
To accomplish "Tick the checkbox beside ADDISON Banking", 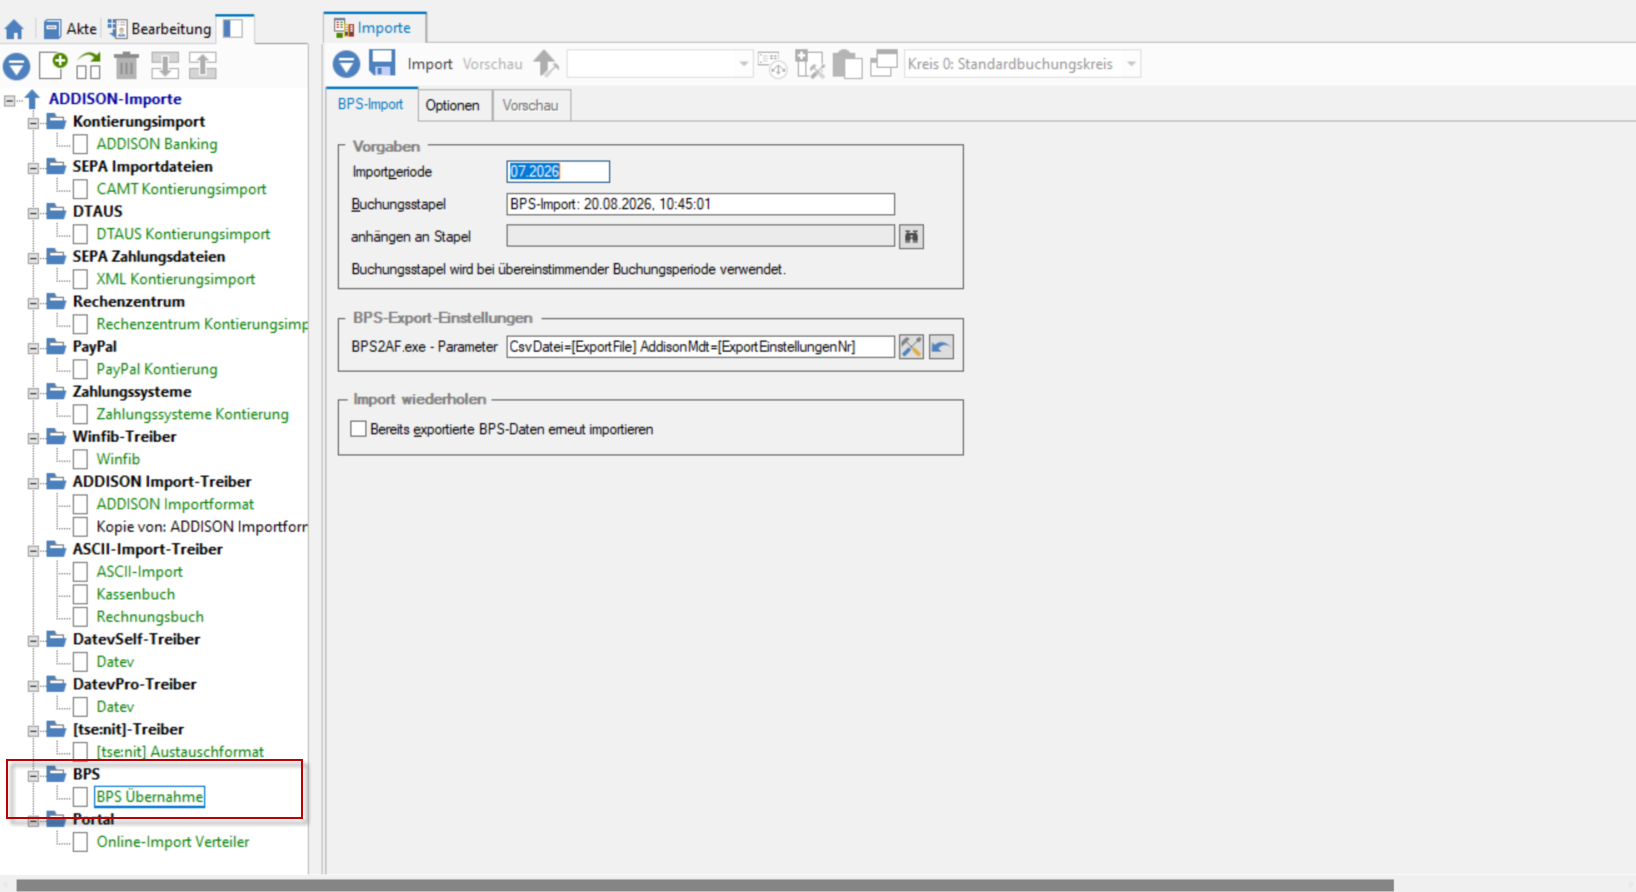I will point(81,144).
